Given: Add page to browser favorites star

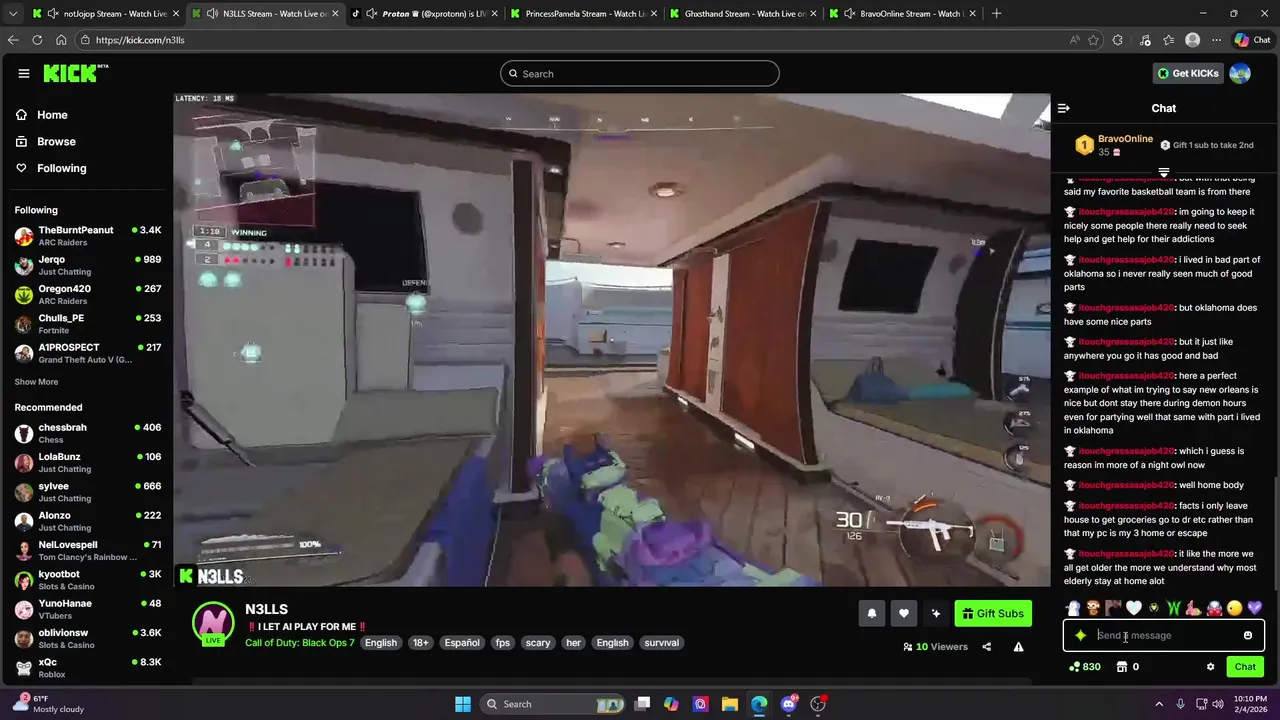Looking at the screenshot, I should [x=1094, y=40].
